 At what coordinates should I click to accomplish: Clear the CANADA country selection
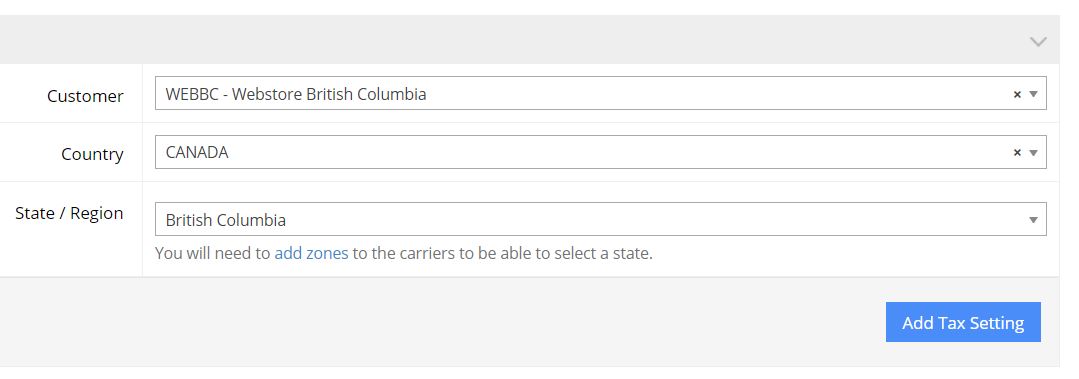(1017, 153)
